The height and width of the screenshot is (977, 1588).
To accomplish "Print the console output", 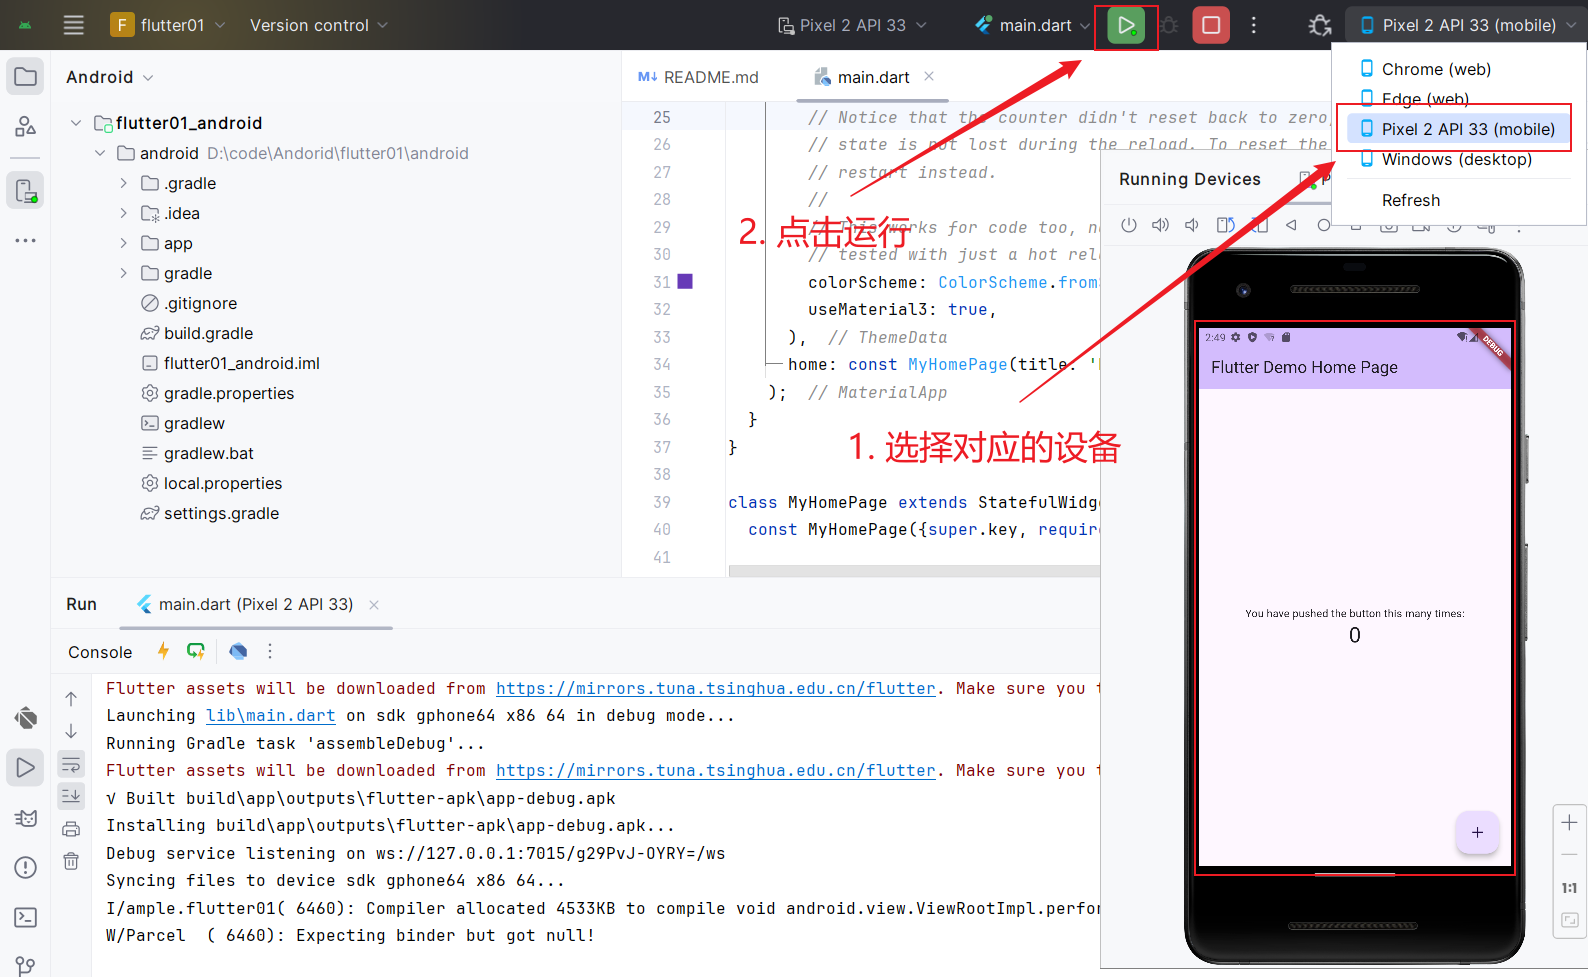I will [x=71, y=829].
